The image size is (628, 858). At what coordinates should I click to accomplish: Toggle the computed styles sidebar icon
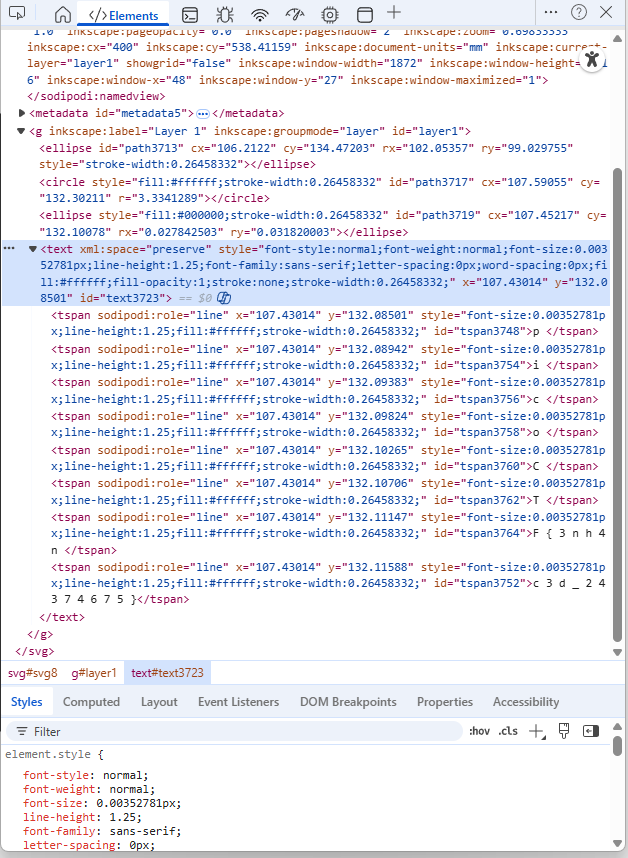pos(591,731)
